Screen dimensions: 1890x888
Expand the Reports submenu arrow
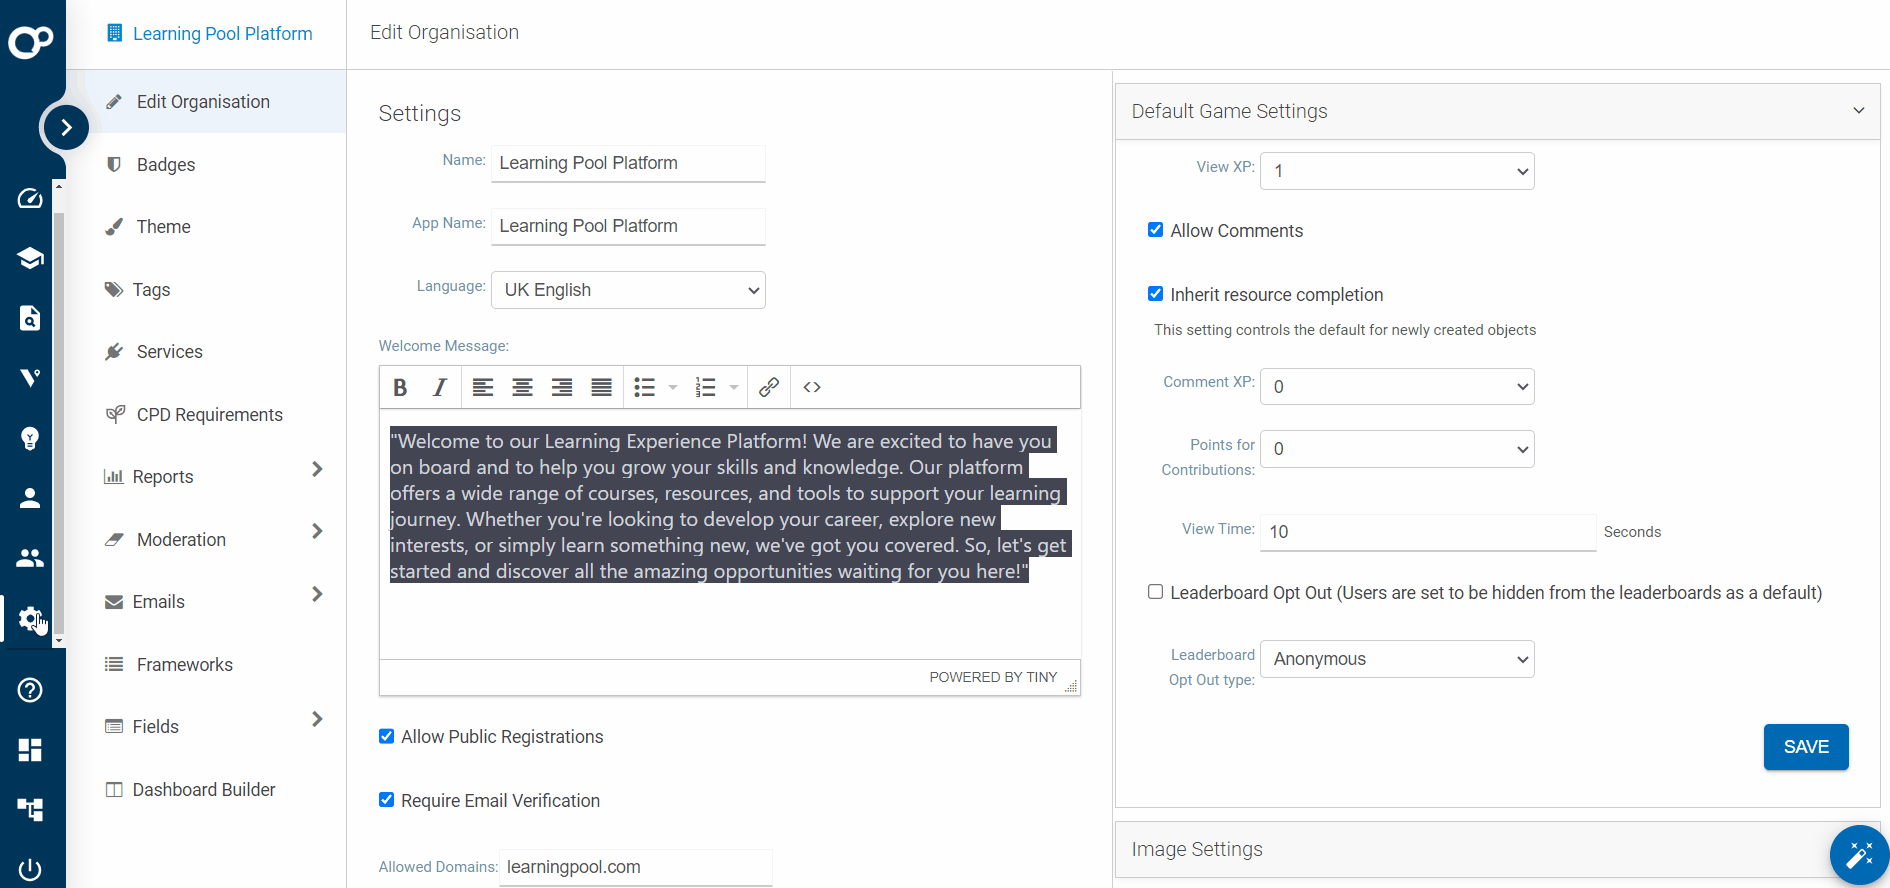(317, 469)
